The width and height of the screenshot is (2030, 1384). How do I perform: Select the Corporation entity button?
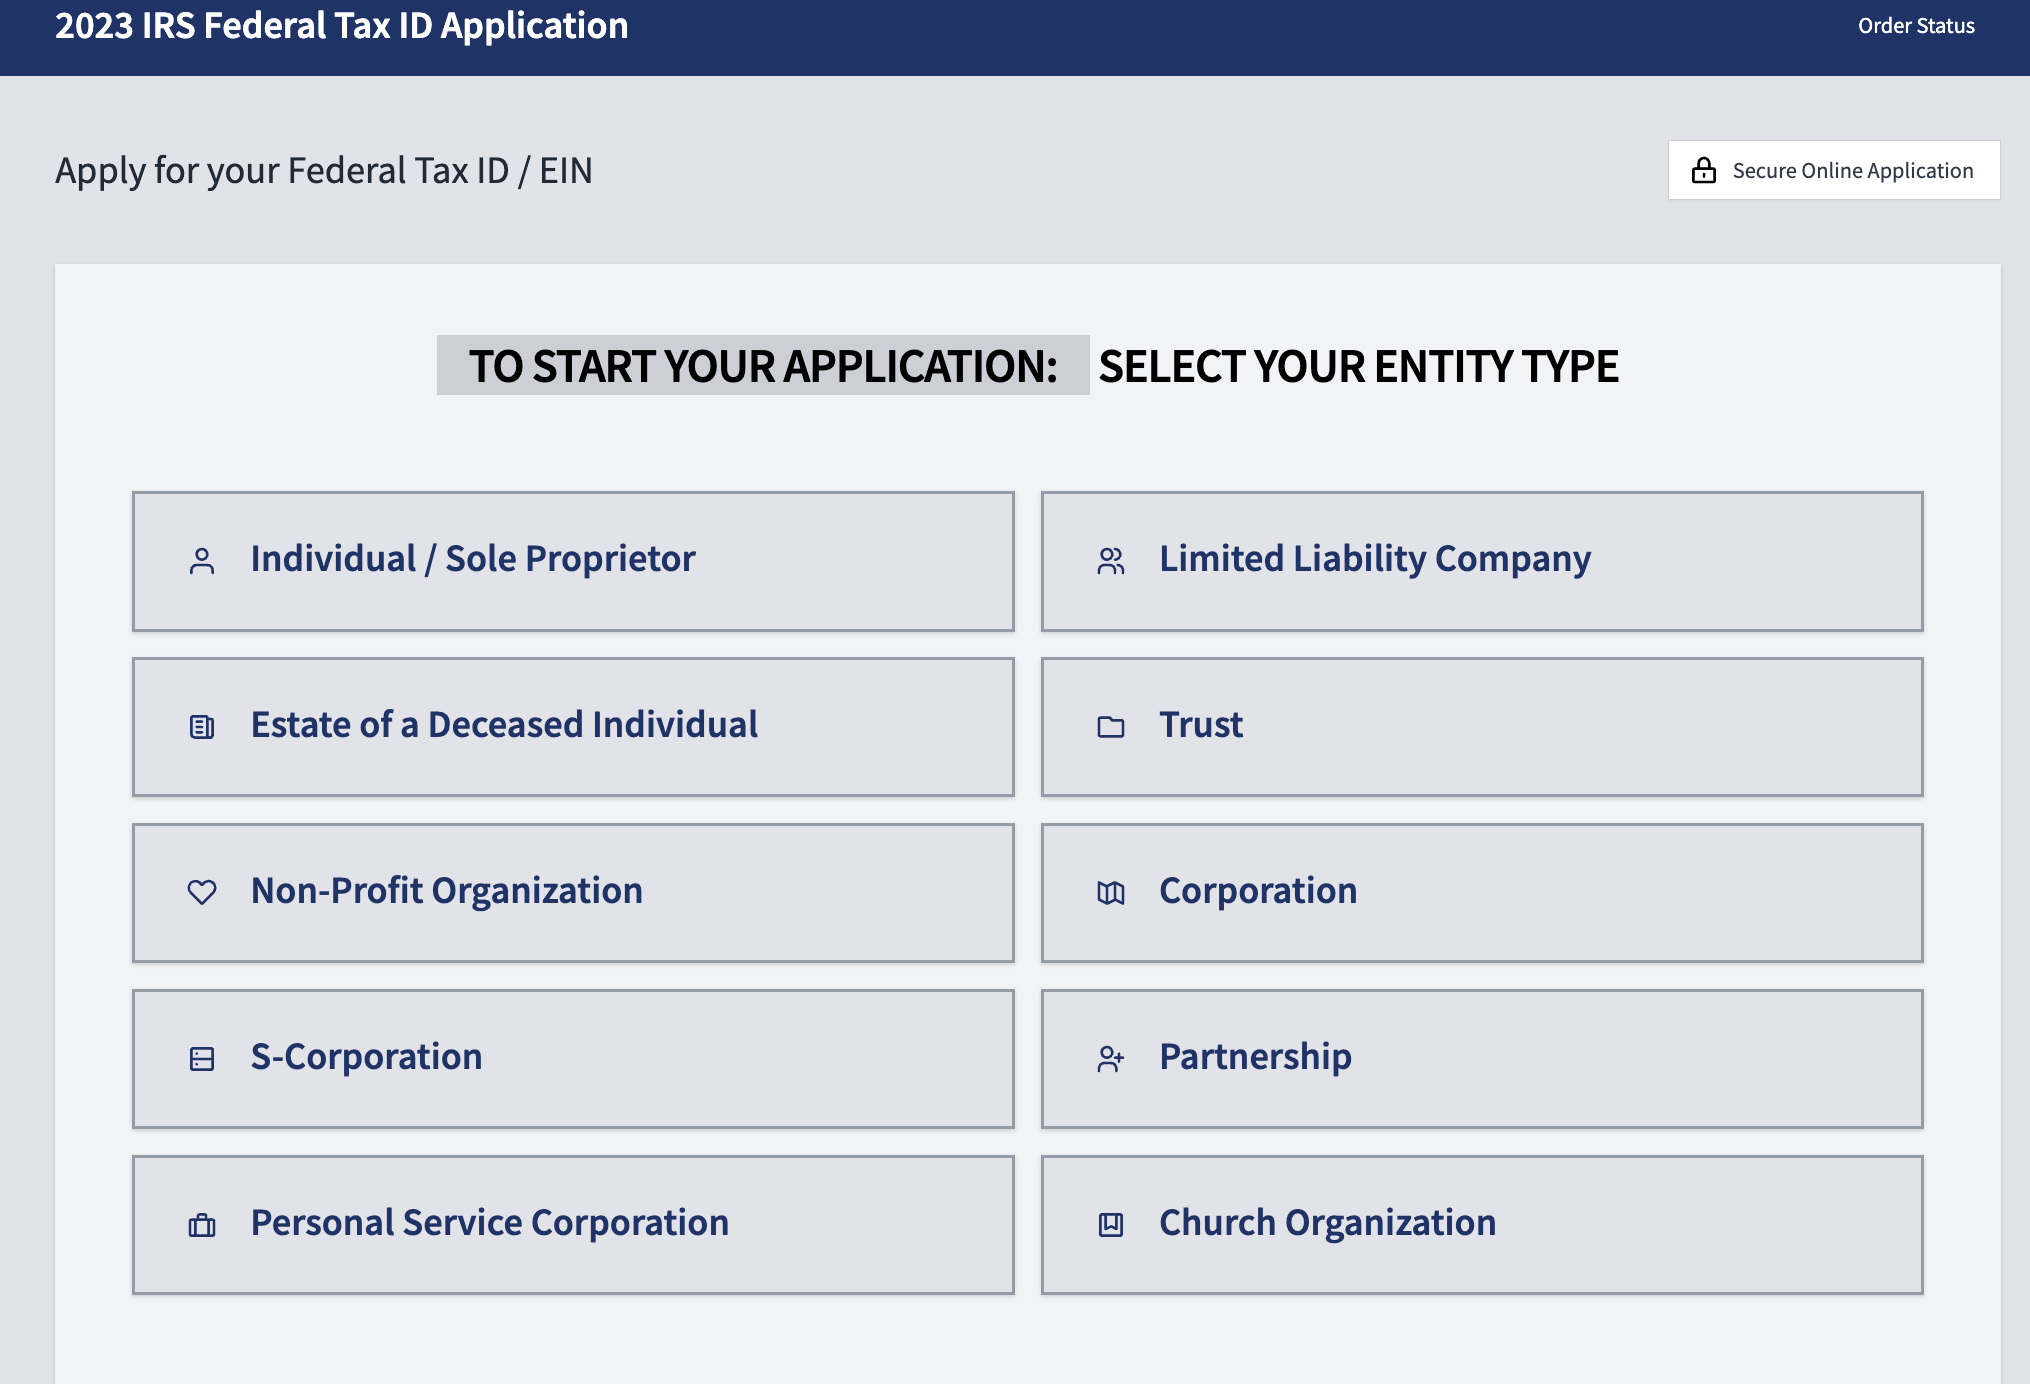[1481, 893]
